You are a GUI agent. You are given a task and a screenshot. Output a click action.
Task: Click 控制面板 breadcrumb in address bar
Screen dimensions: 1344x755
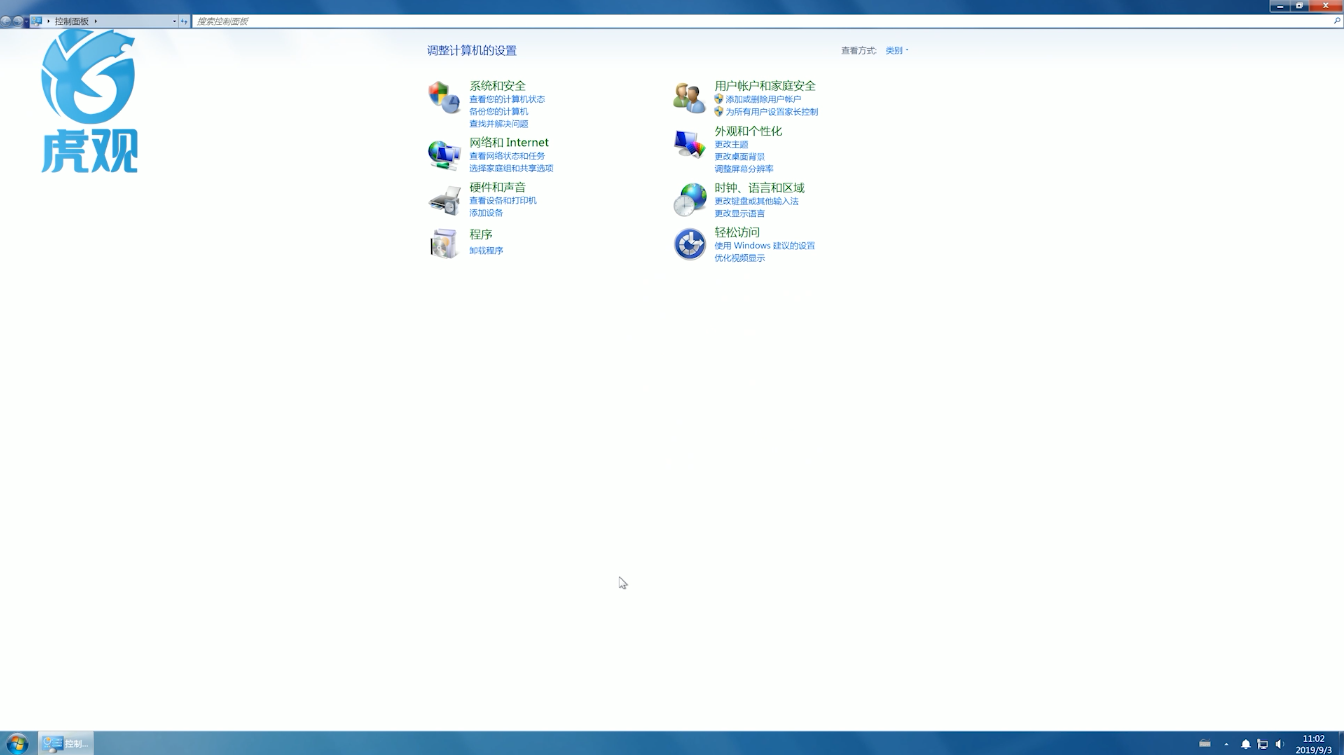click(x=72, y=21)
